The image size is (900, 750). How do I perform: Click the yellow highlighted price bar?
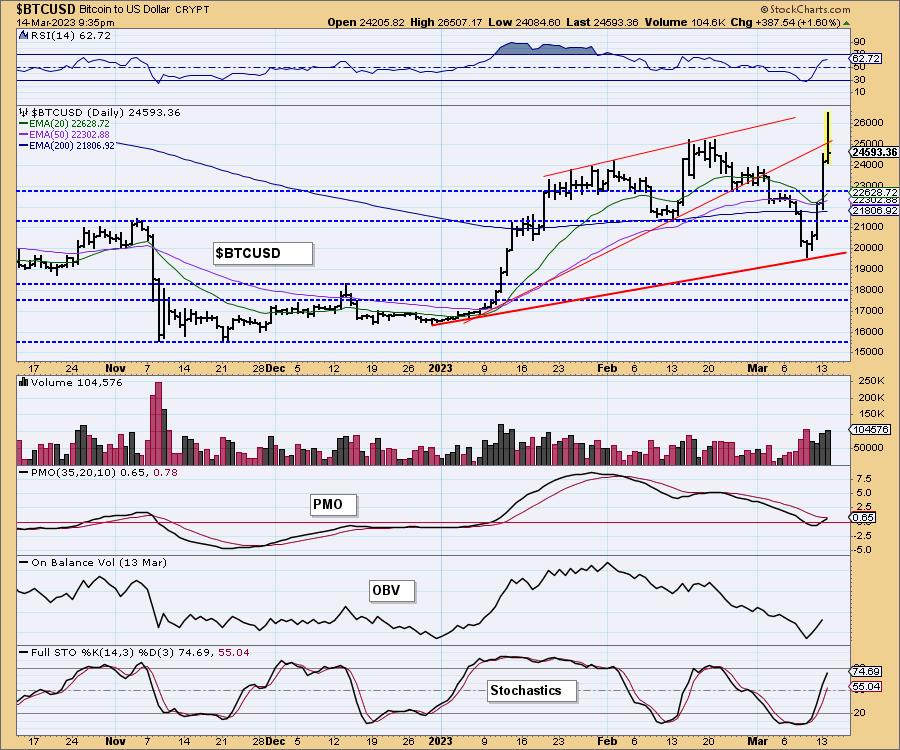point(828,138)
